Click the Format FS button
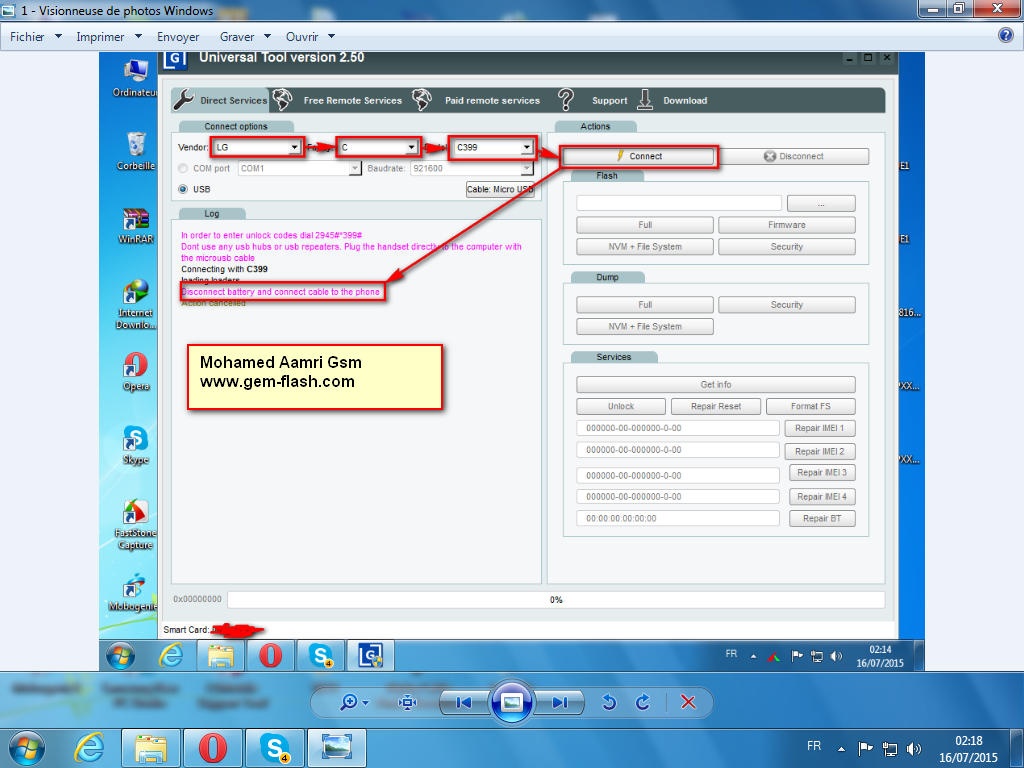The image size is (1024, 768). pyautogui.click(x=810, y=406)
